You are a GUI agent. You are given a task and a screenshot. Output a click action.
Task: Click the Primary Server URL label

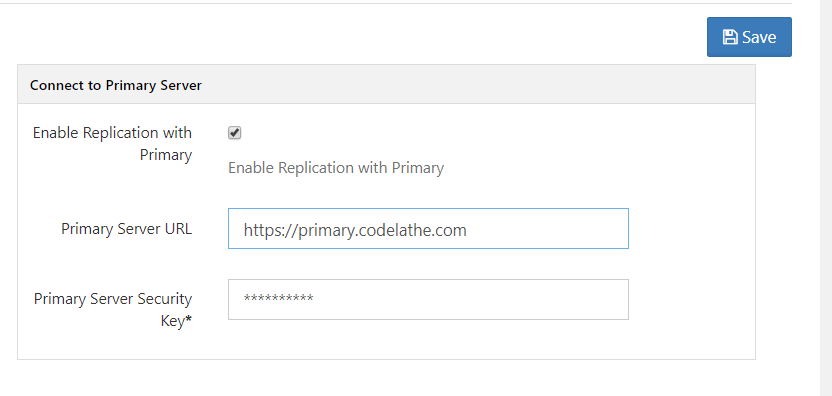coord(126,229)
